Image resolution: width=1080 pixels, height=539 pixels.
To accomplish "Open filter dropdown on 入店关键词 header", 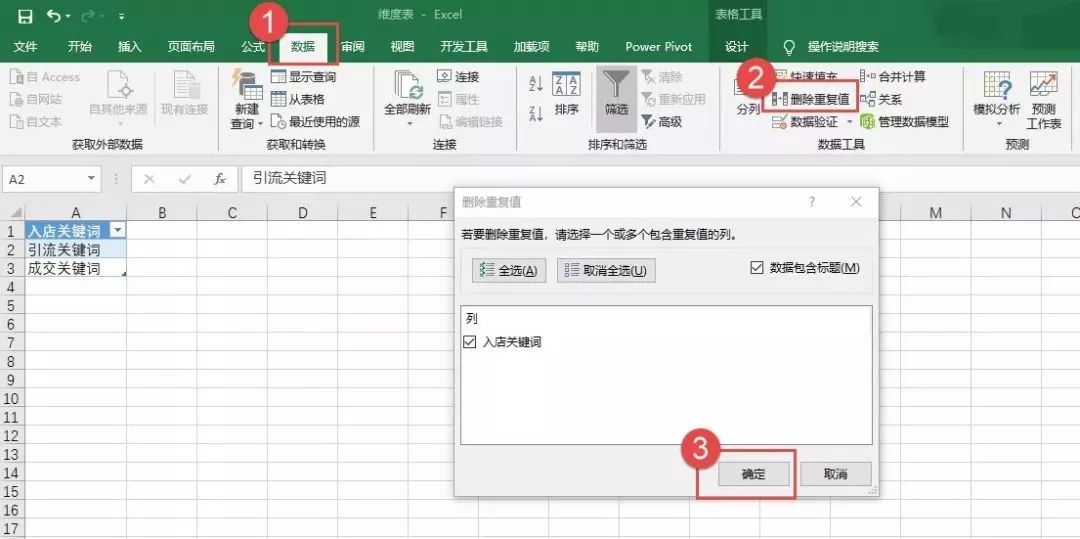I will [x=118, y=231].
